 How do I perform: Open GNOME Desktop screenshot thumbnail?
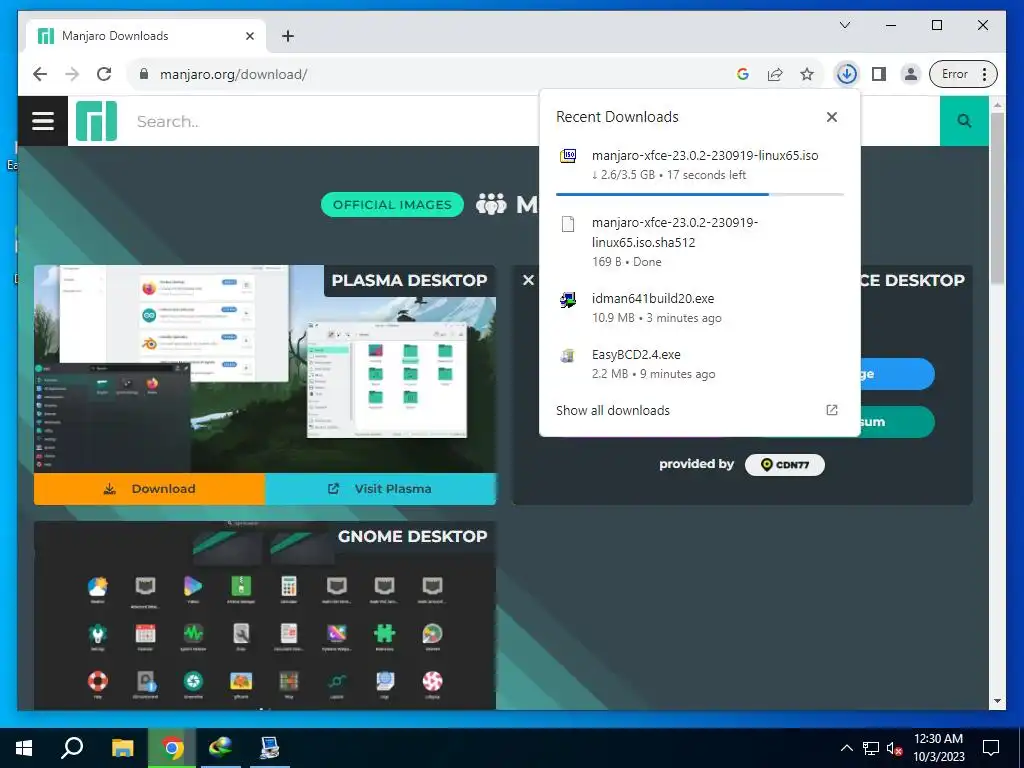(264, 615)
